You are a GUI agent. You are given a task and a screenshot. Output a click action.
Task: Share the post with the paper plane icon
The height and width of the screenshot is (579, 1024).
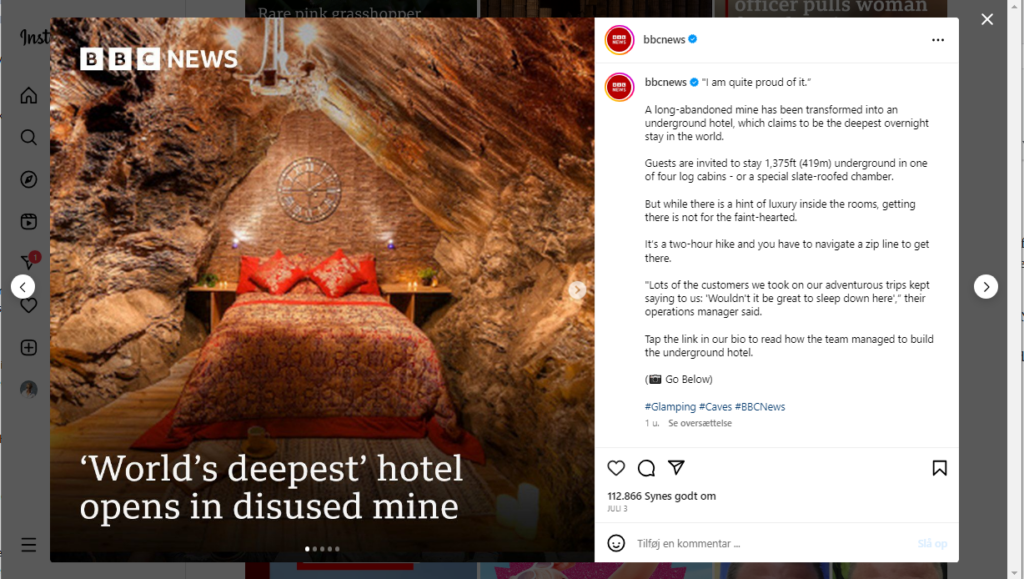pos(676,467)
